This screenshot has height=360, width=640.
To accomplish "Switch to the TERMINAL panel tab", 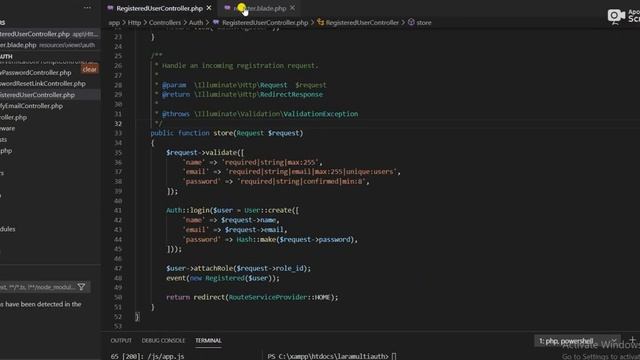I will [x=208, y=340].
